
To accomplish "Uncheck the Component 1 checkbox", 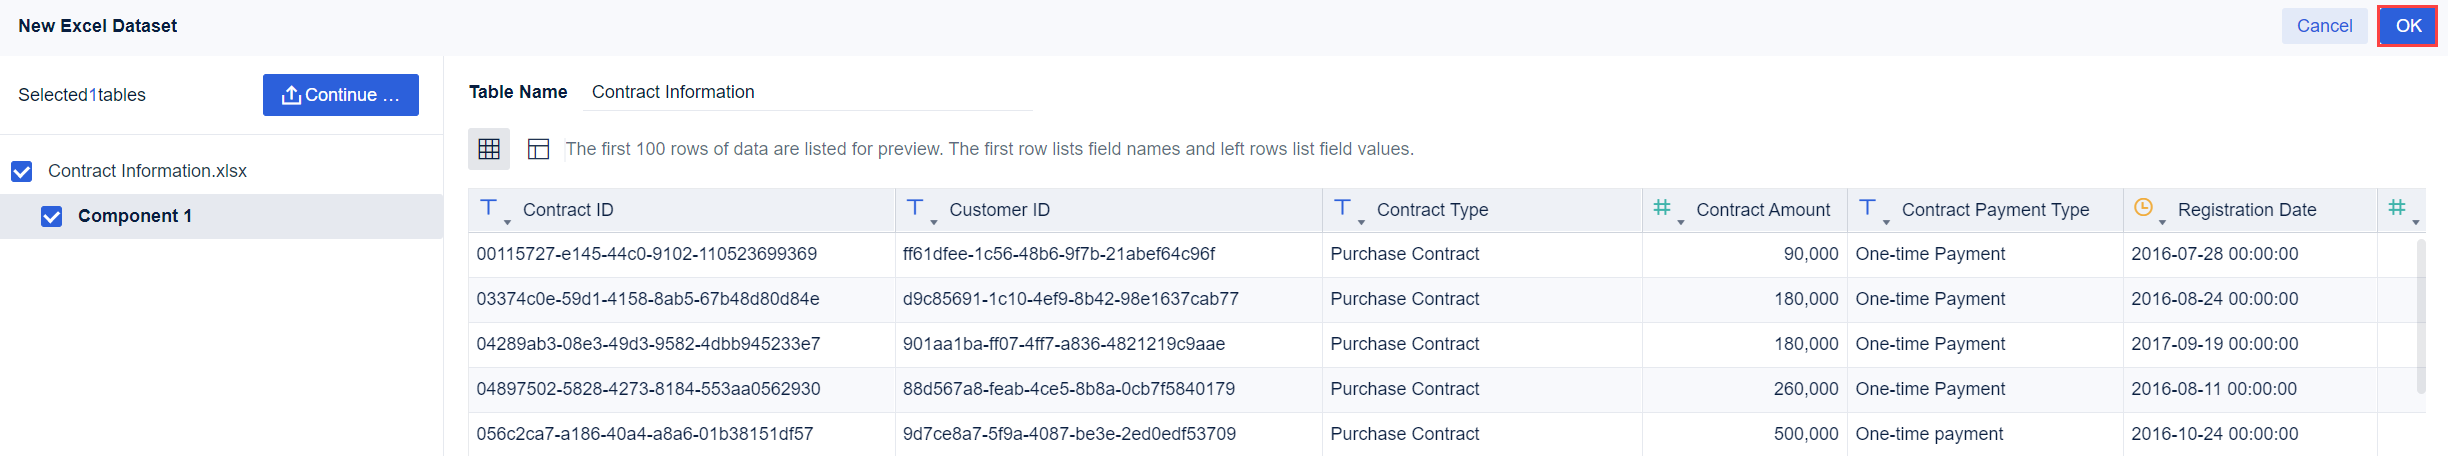I will [52, 216].
